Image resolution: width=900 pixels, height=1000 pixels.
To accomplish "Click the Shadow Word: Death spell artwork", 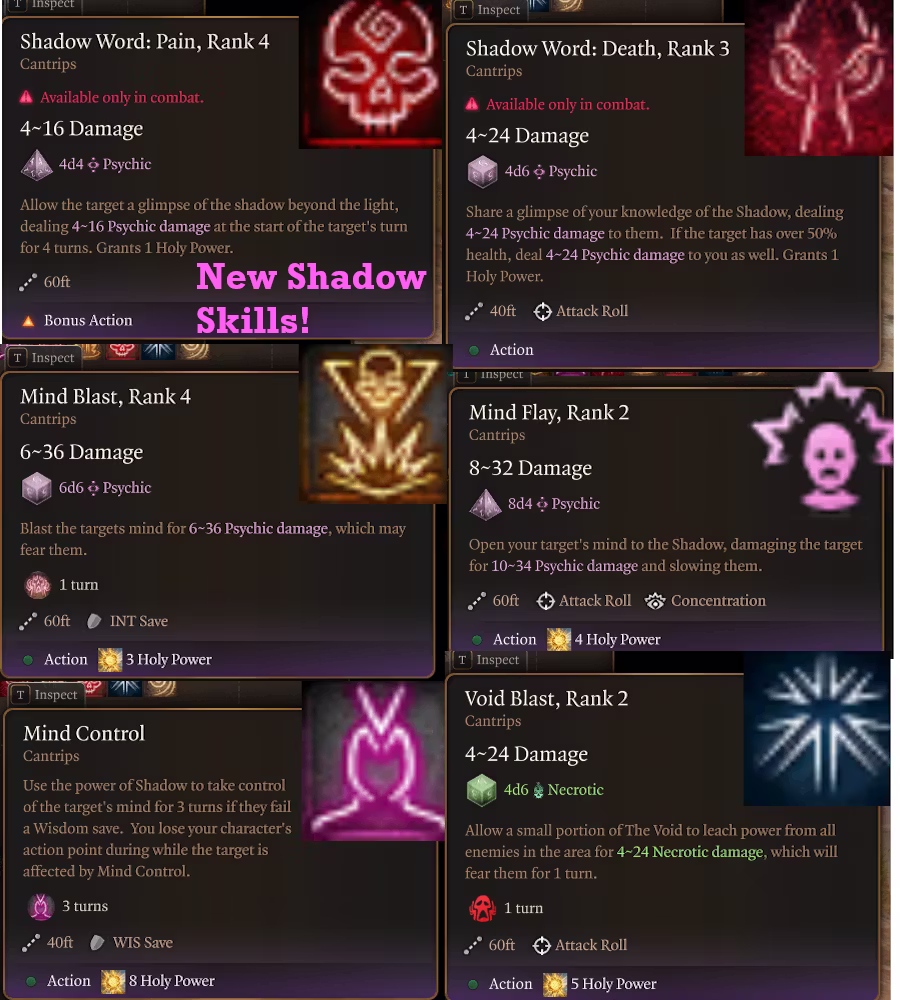I will 818,77.
